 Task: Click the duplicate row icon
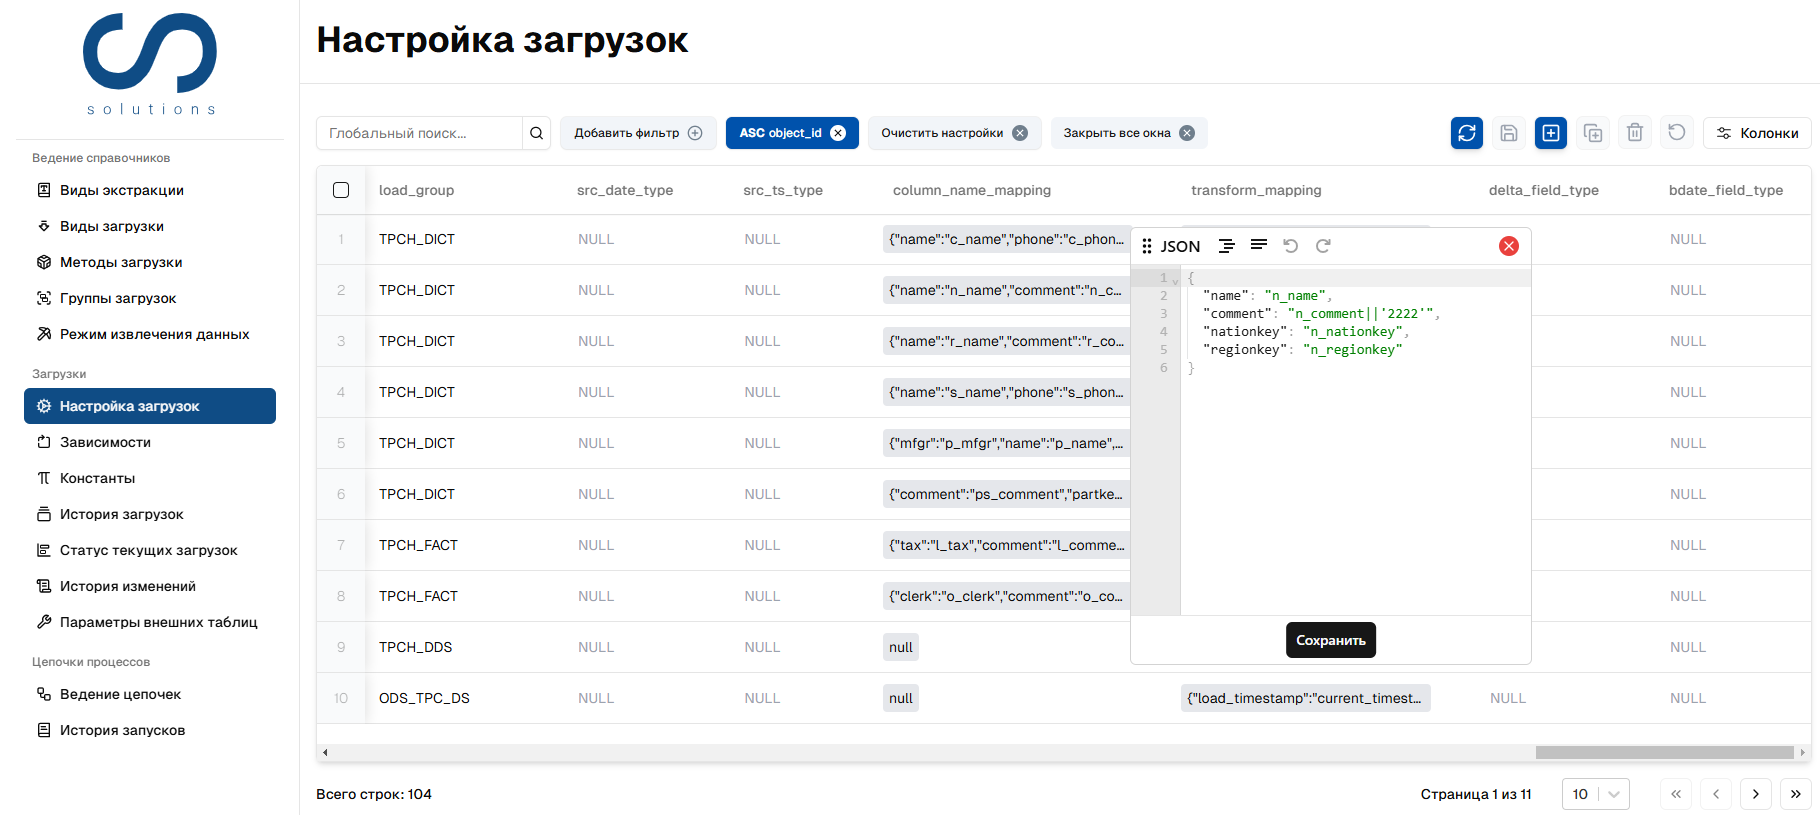pos(1592,133)
